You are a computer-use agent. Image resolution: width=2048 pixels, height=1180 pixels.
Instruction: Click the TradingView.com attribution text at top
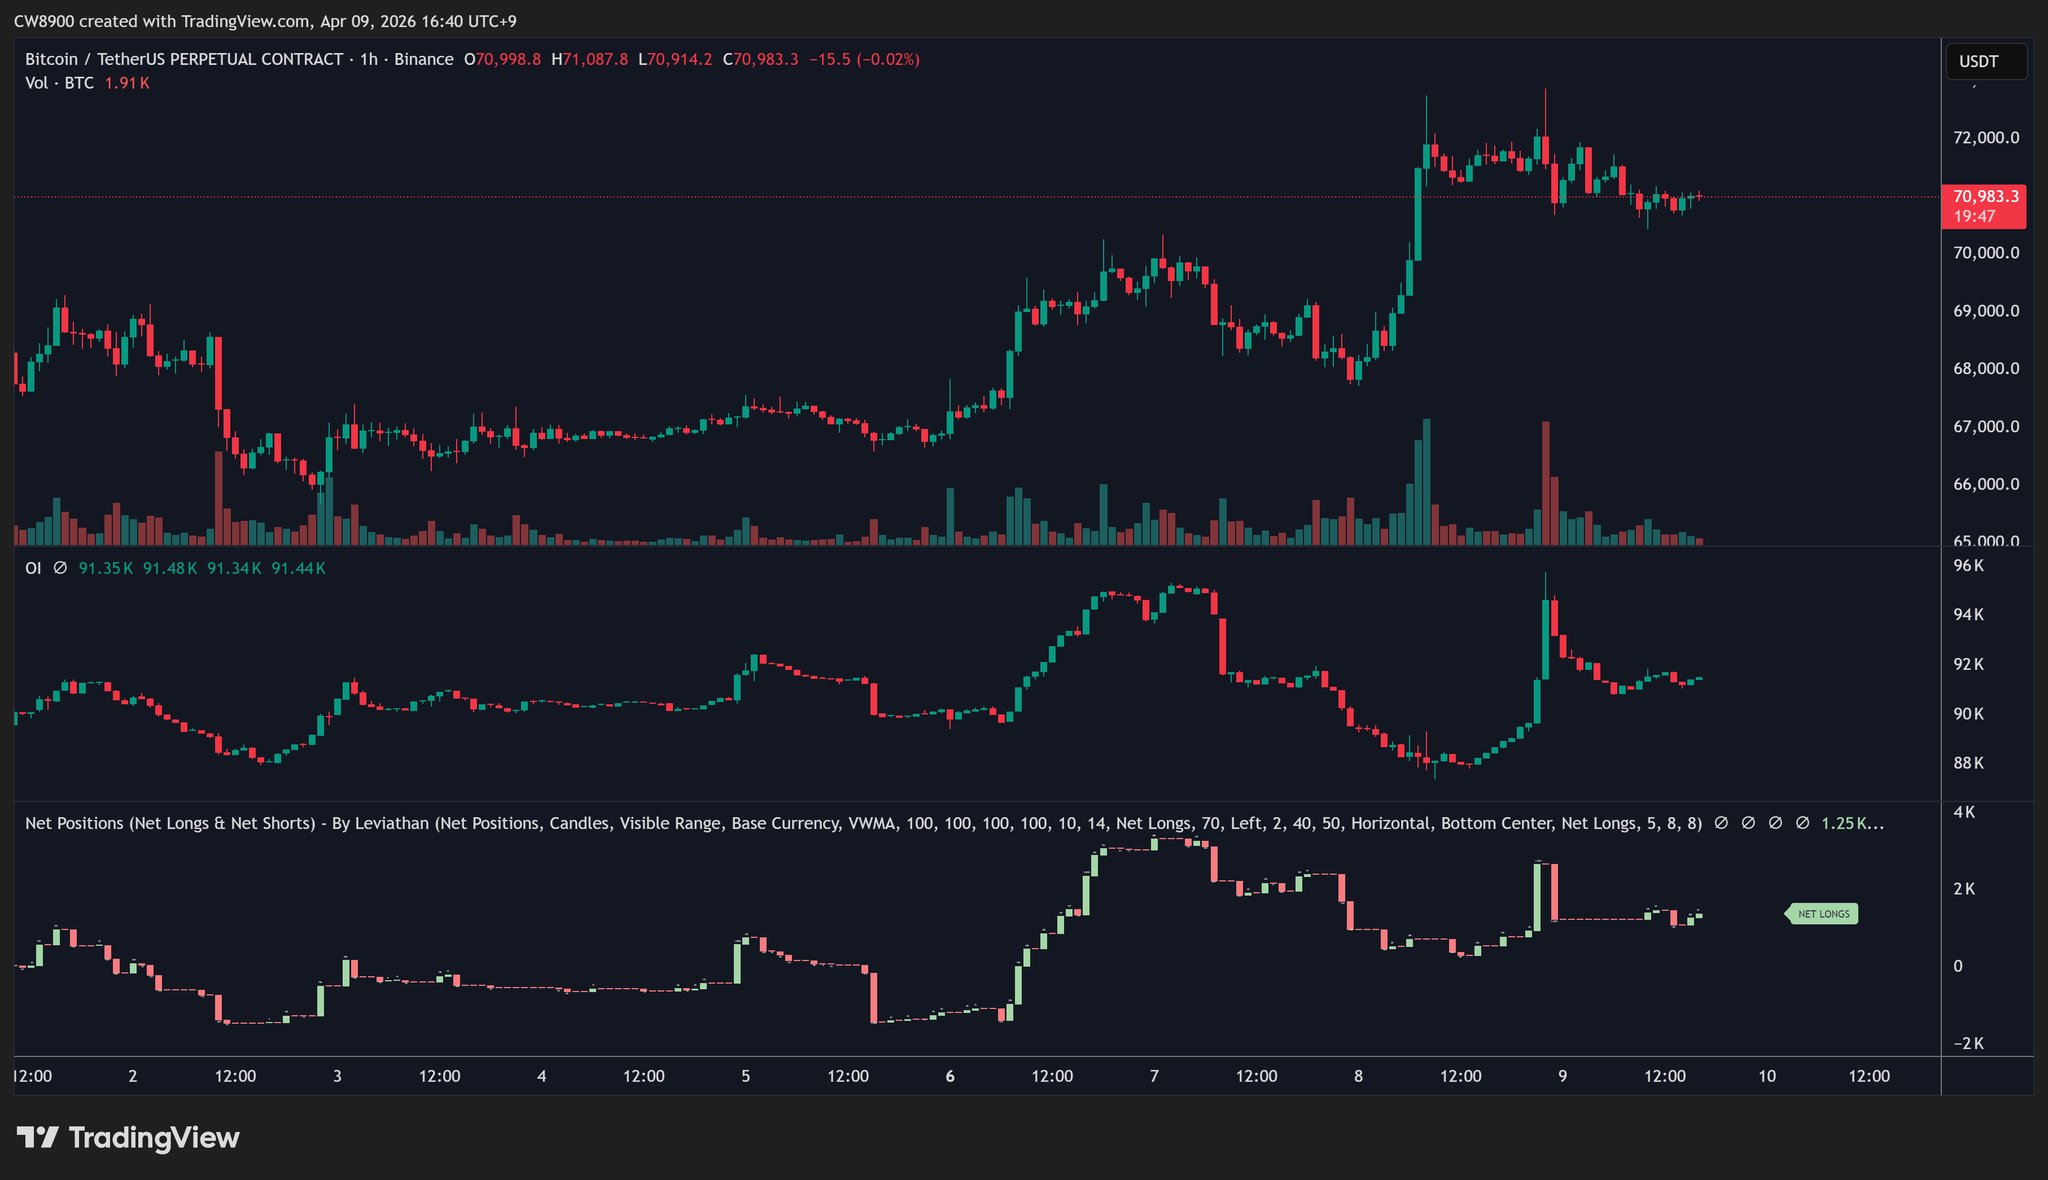pos(244,21)
